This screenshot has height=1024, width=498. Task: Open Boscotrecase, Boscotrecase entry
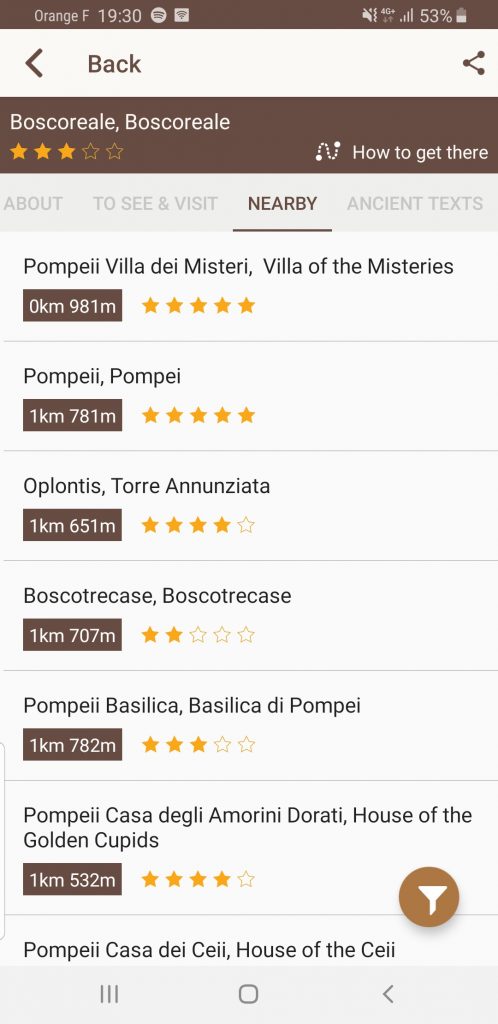click(x=249, y=615)
